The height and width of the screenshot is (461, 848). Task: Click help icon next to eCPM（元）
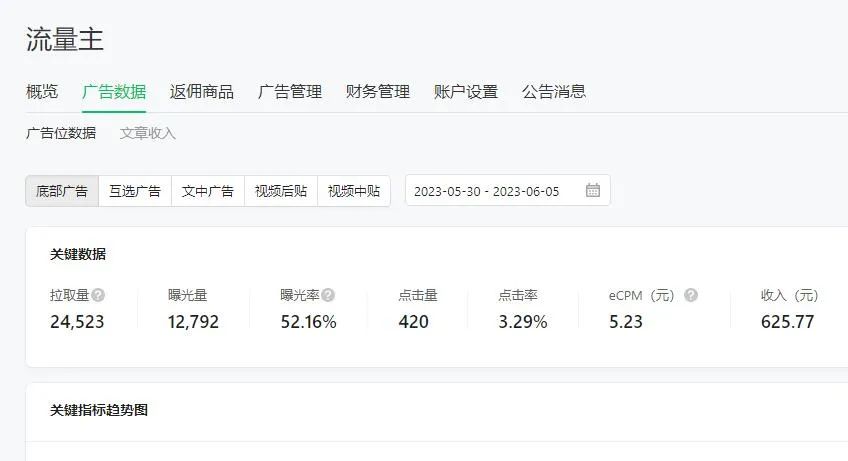click(x=691, y=295)
